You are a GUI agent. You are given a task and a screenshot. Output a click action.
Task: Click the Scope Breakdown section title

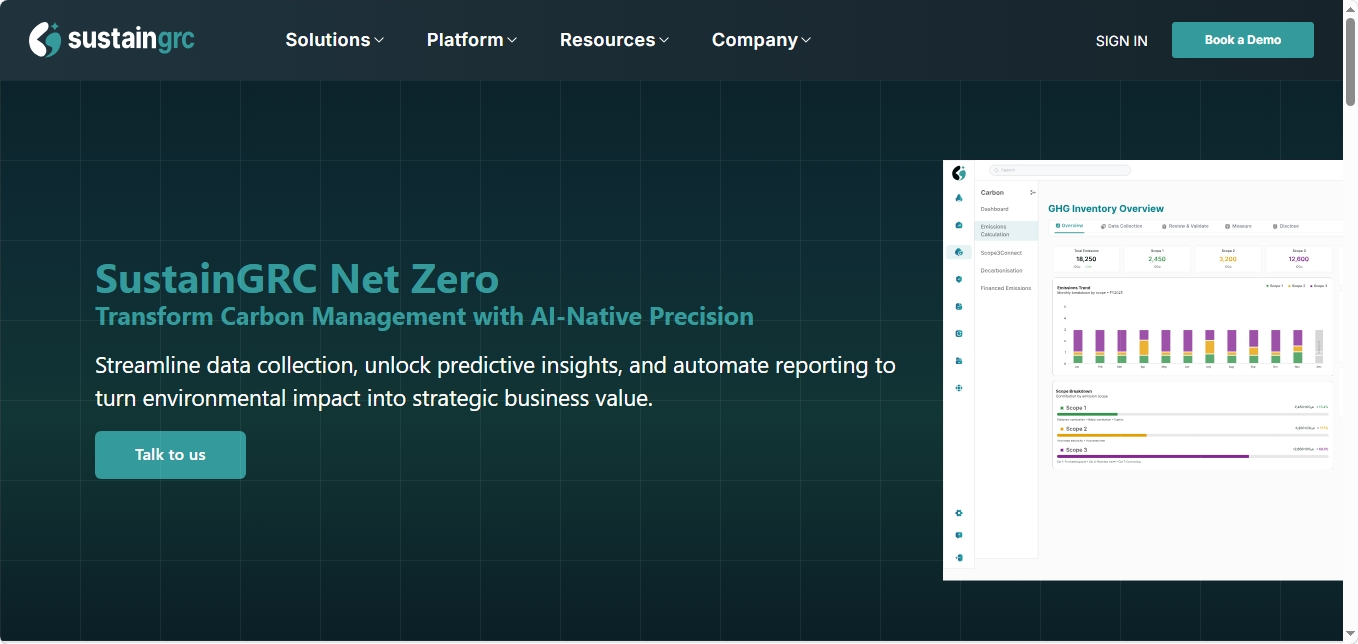coord(1074,391)
